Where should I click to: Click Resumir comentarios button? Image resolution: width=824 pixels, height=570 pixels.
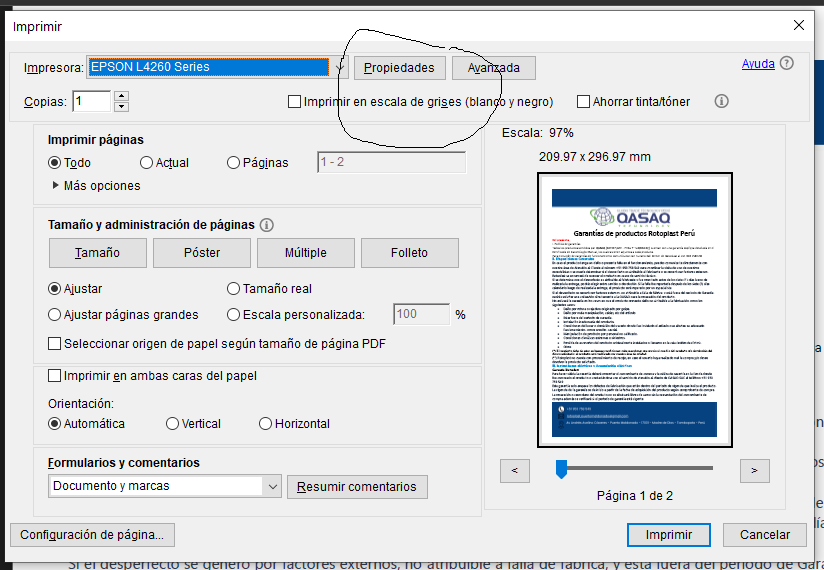[357, 486]
